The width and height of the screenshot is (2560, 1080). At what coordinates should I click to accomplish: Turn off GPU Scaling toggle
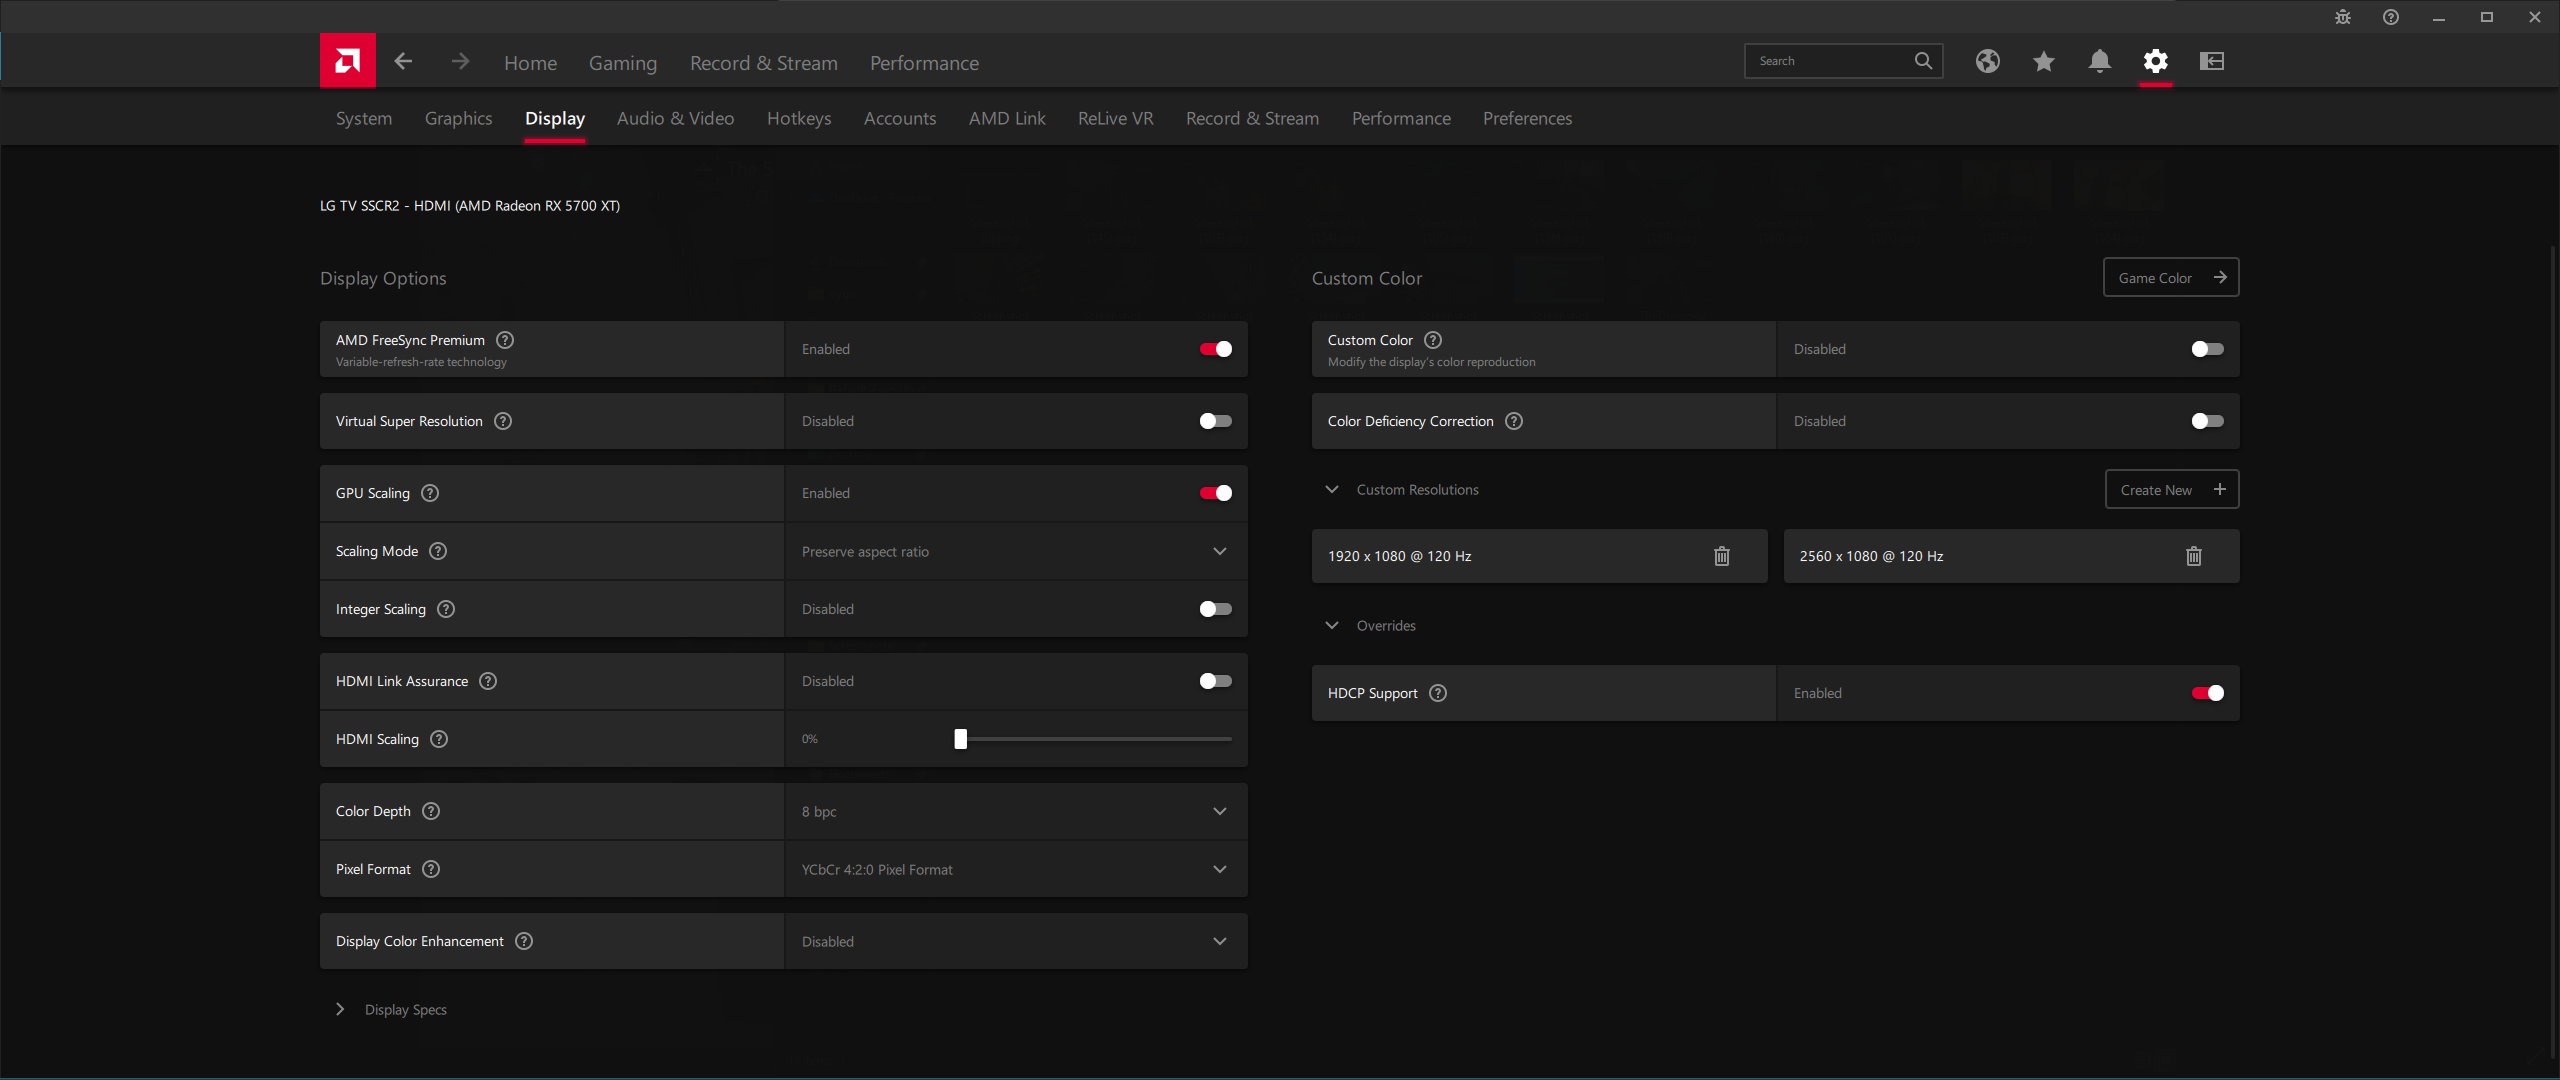1216,493
